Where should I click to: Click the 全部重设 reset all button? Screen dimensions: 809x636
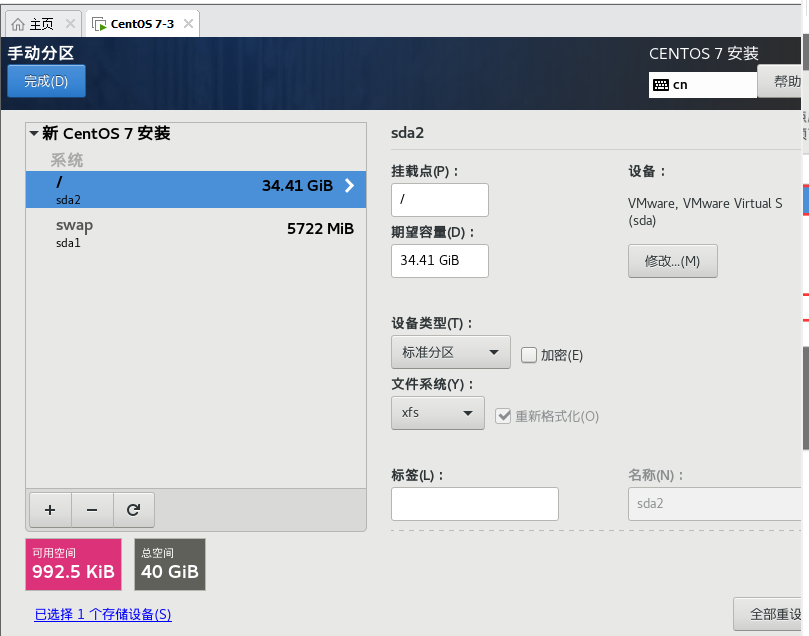pos(769,614)
